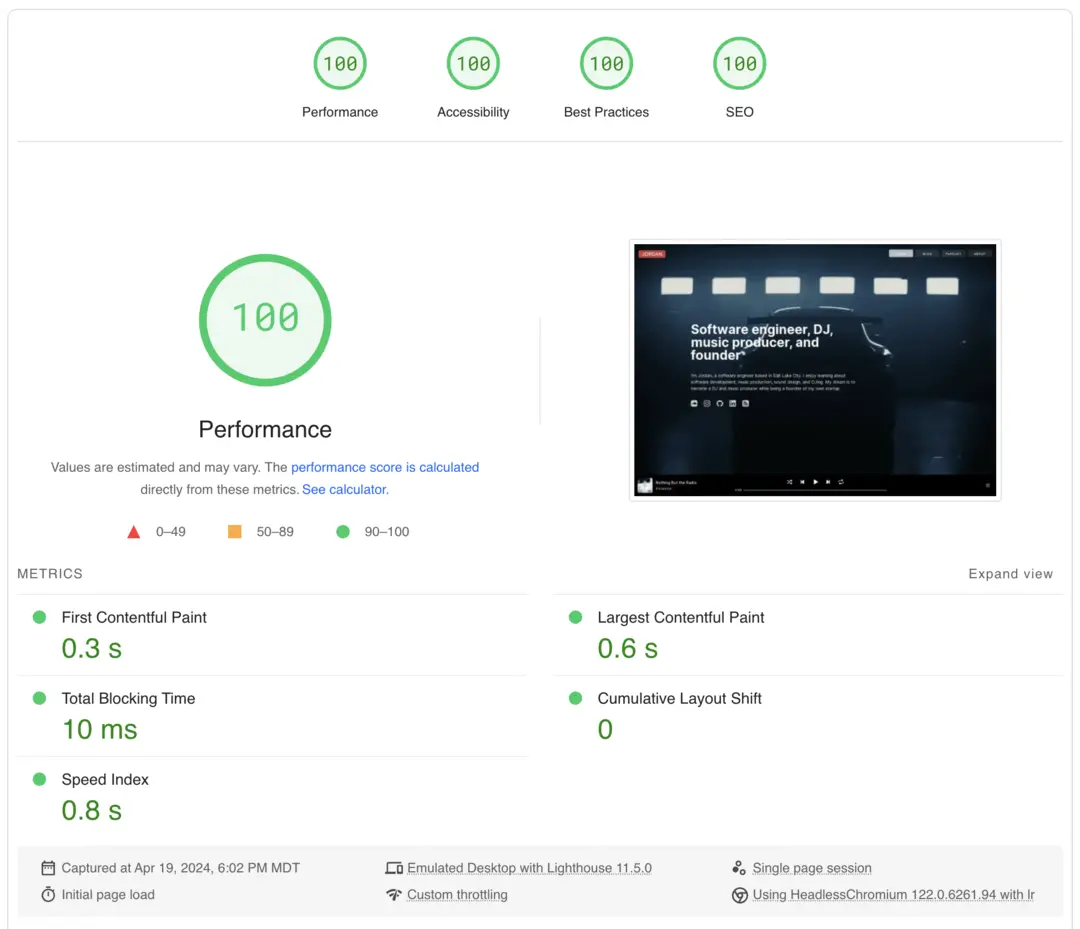Click the 'Single page session' text
The width and height of the screenshot is (1080, 929).
pos(811,868)
